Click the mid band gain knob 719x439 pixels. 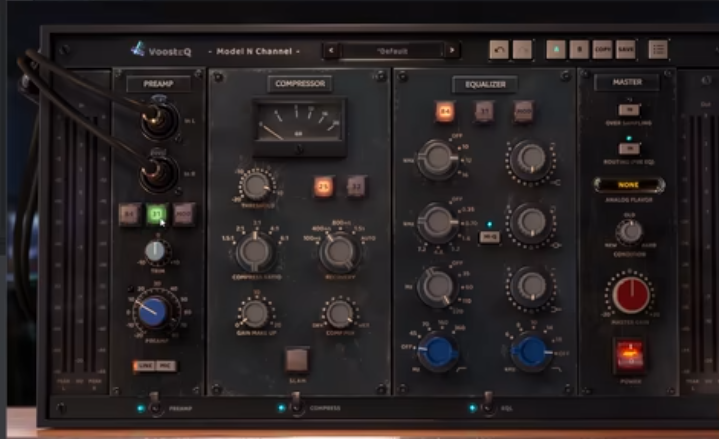pos(531,223)
